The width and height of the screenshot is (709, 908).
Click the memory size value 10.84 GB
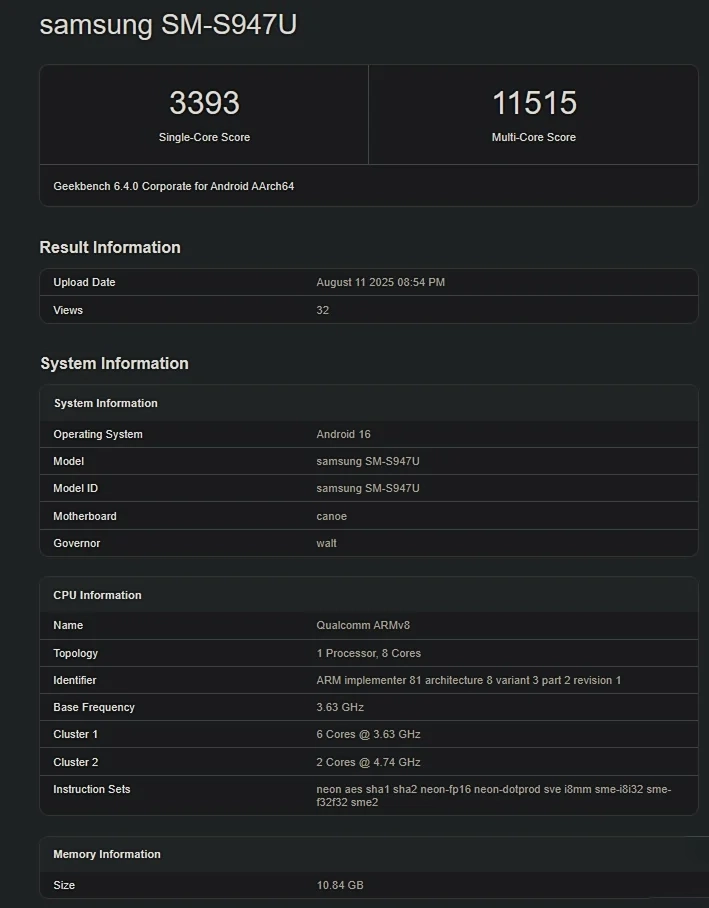coord(340,885)
